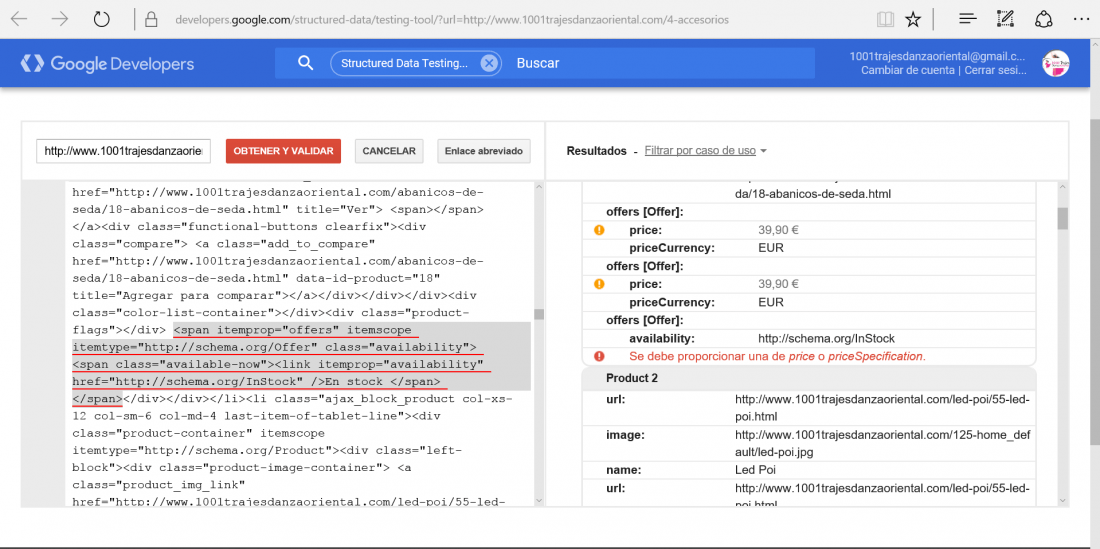Click results panel scrollbar thumb
Image resolution: width=1100 pixels, height=549 pixels.
pos(1063,219)
